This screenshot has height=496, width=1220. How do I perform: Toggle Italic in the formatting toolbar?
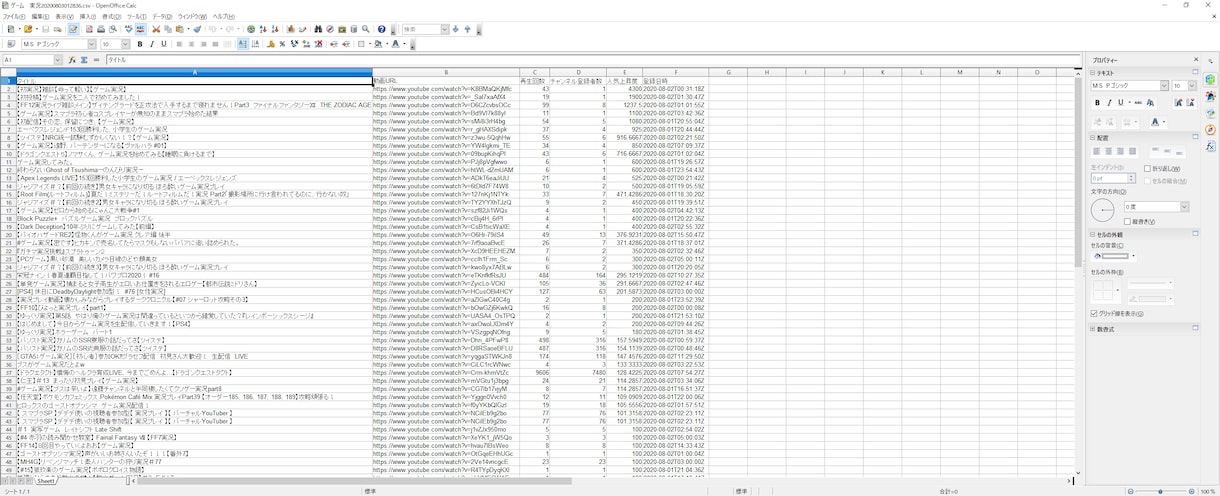152,44
